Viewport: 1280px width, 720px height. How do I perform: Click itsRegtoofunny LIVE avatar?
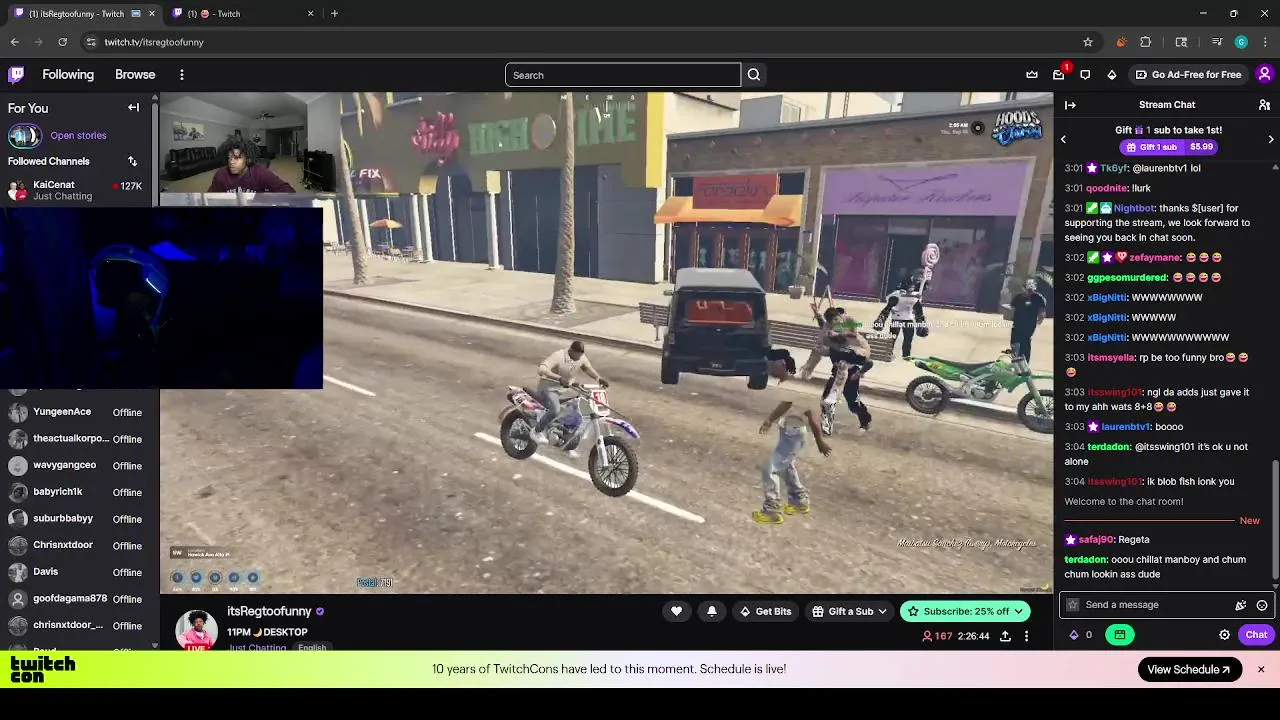(x=197, y=630)
